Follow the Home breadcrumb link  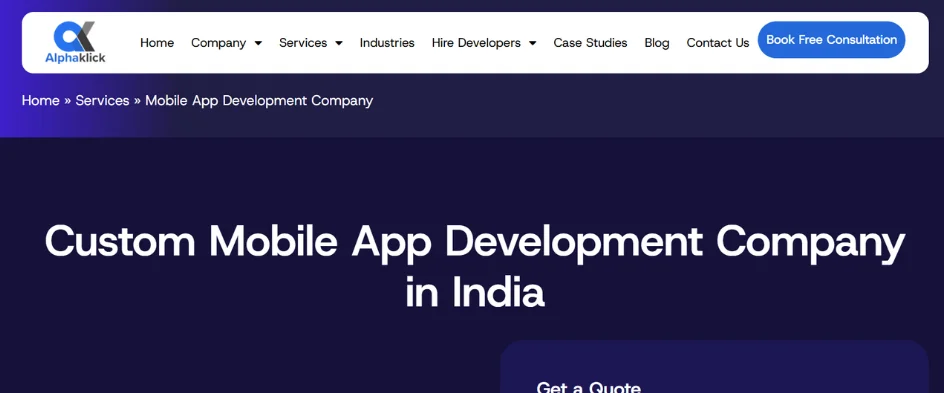[x=40, y=101]
